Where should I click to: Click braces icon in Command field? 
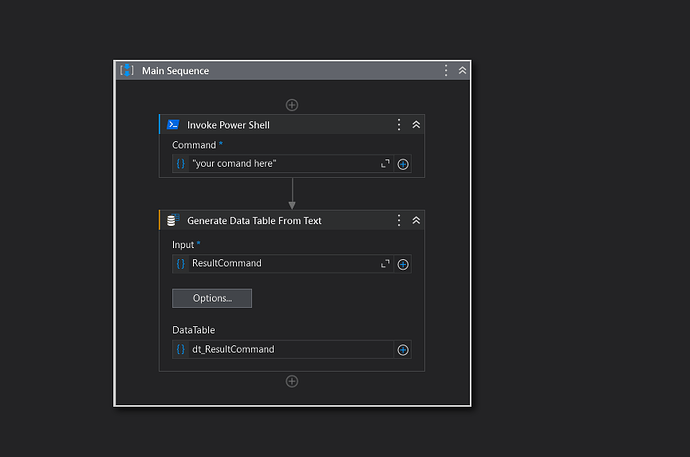[x=180, y=164]
